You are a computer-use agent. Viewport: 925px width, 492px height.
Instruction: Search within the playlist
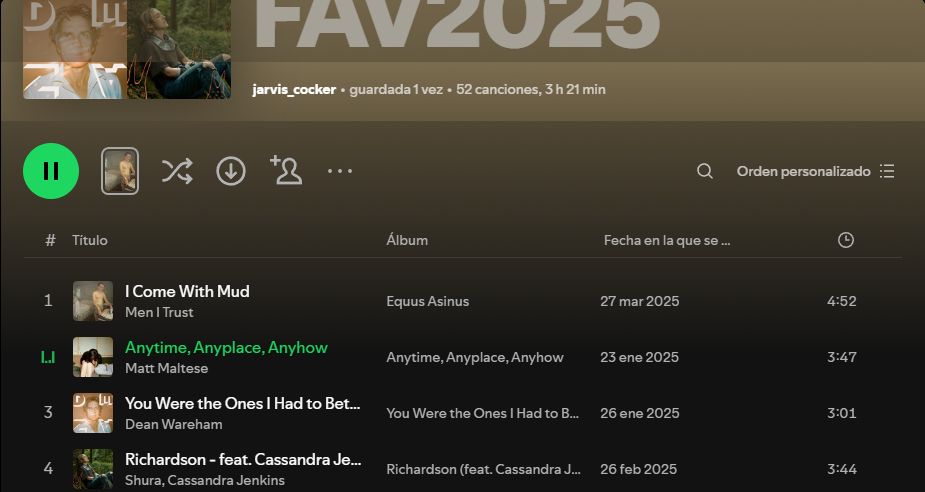click(x=704, y=171)
